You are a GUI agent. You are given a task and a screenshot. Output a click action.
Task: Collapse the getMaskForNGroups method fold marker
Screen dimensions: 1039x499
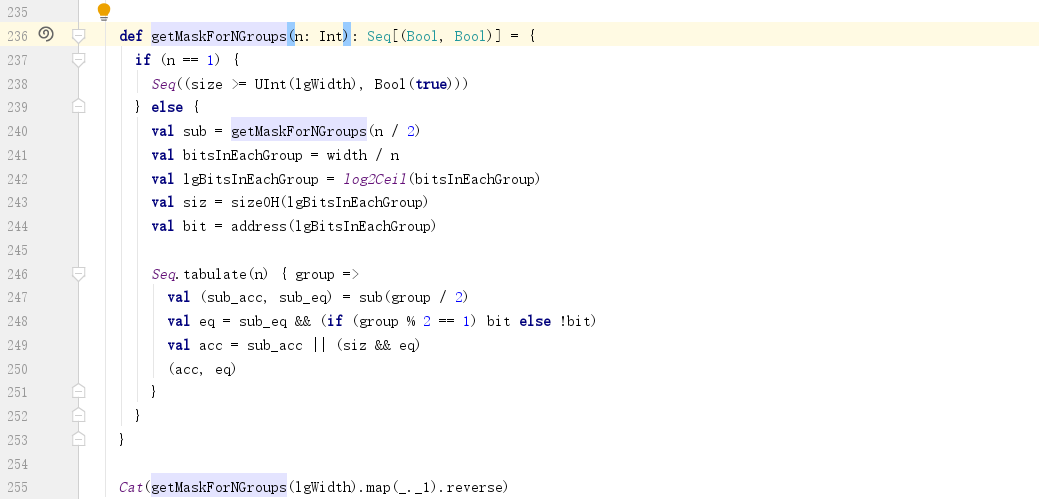pyautogui.click(x=78, y=36)
